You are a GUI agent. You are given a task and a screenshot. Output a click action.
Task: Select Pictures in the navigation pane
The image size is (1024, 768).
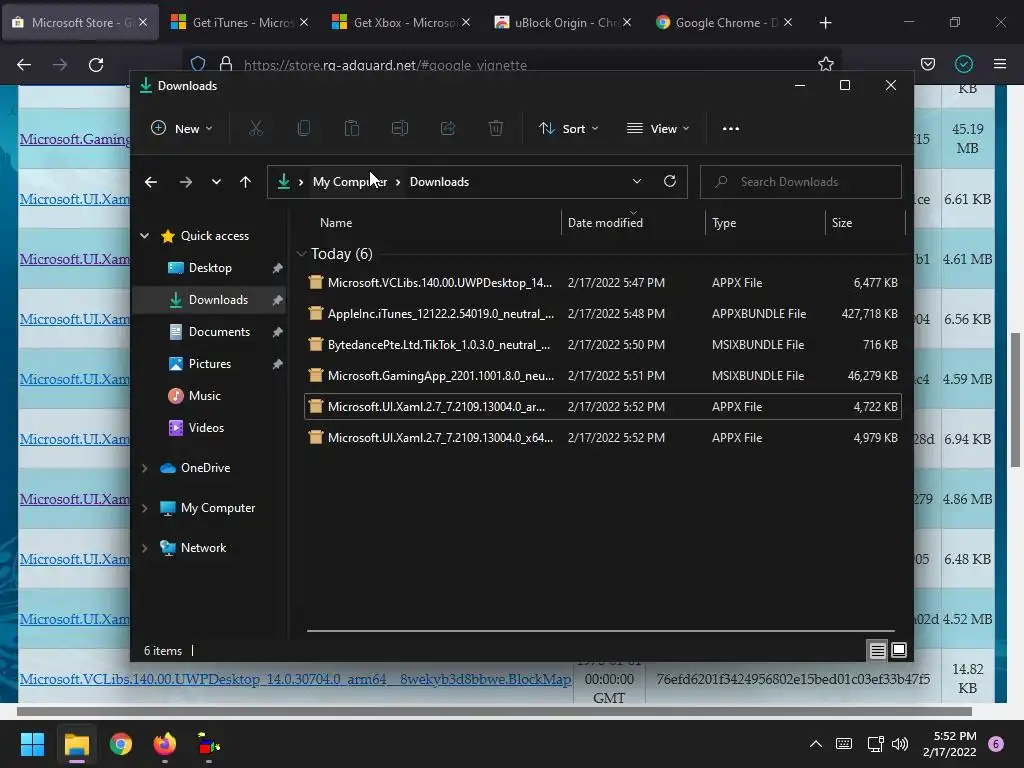209,364
